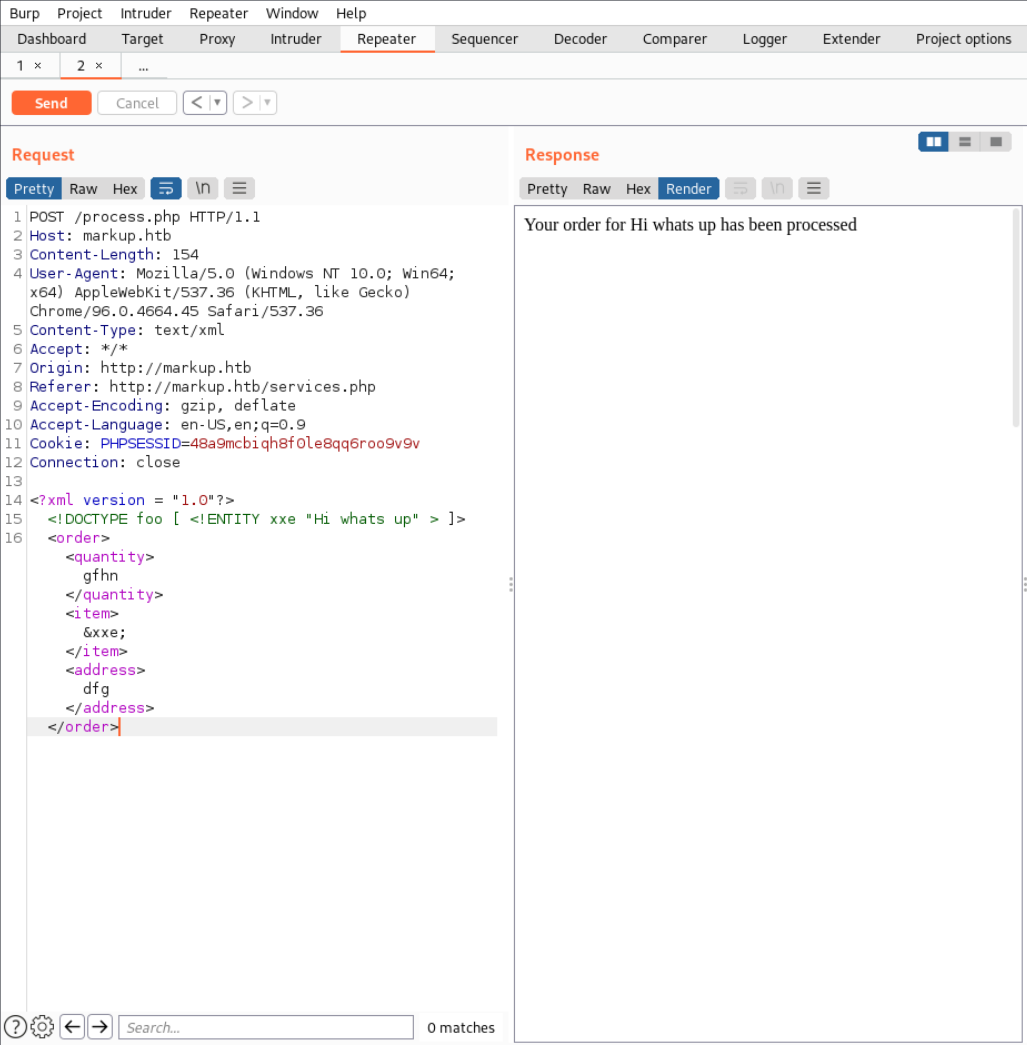The width and height of the screenshot is (1027, 1045).
Task: Toggle non-printable characters in Request editor
Action: (203, 189)
